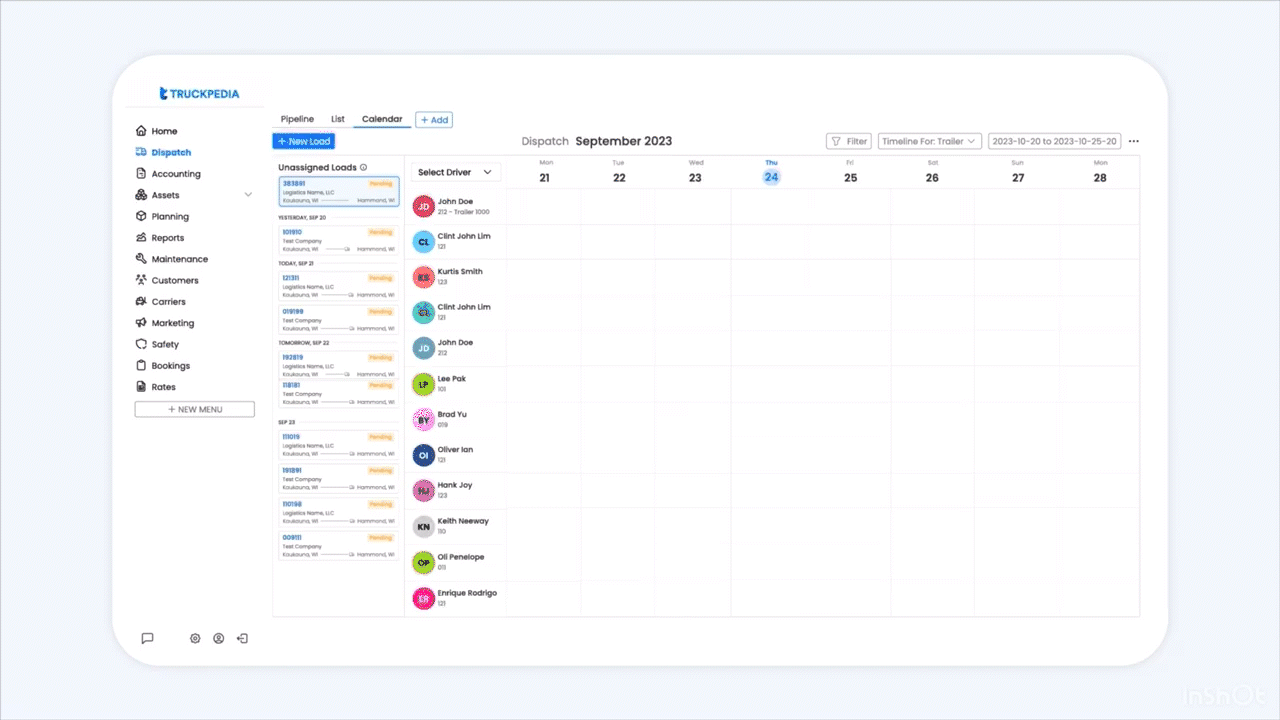Click the New Load button
The image size is (1280, 720).
[x=303, y=142]
